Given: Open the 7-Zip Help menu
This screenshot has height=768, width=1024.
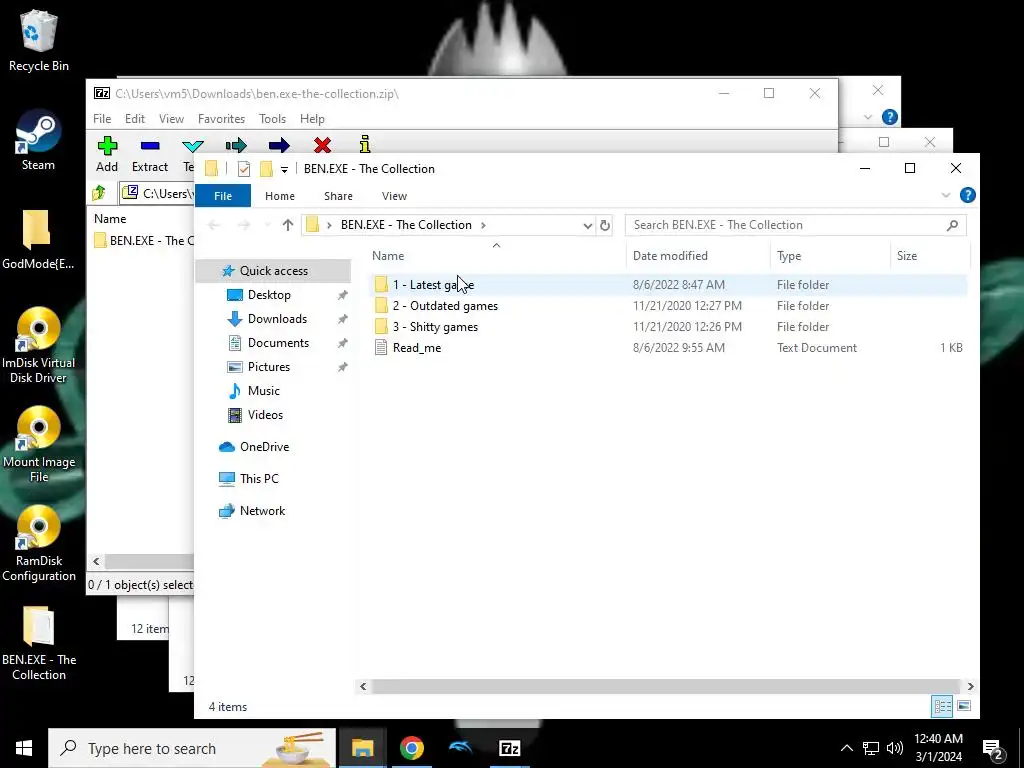Looking at the screenshot, I should coord(312,119).
